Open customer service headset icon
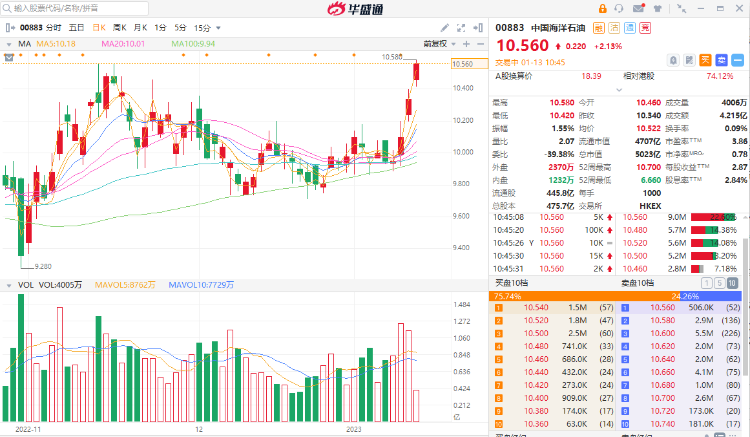This screenshot has height=437, width=750. tap(619, 9)
